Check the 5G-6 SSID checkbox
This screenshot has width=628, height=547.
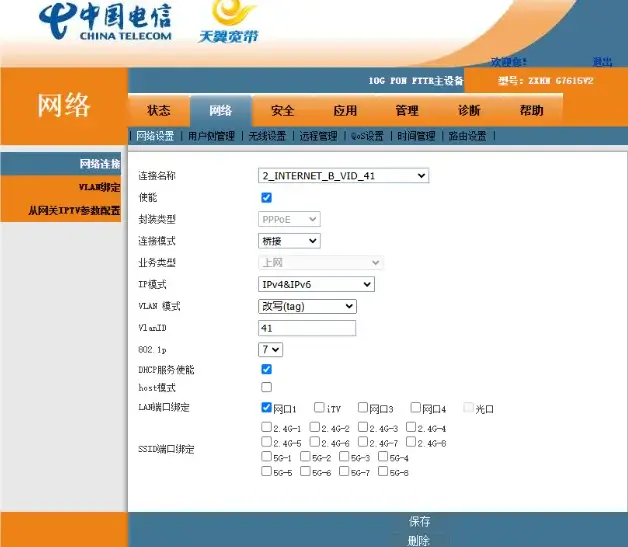pos(305,471)
